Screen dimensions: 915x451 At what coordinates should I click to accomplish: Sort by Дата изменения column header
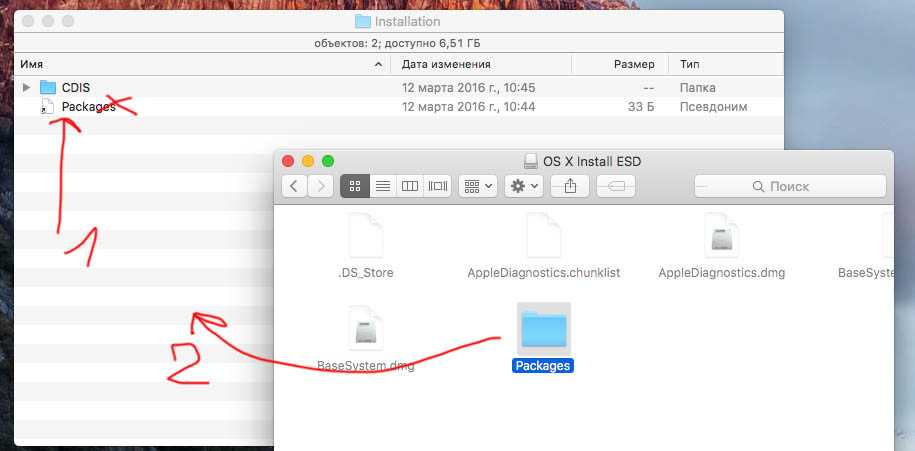click(480, 64)
